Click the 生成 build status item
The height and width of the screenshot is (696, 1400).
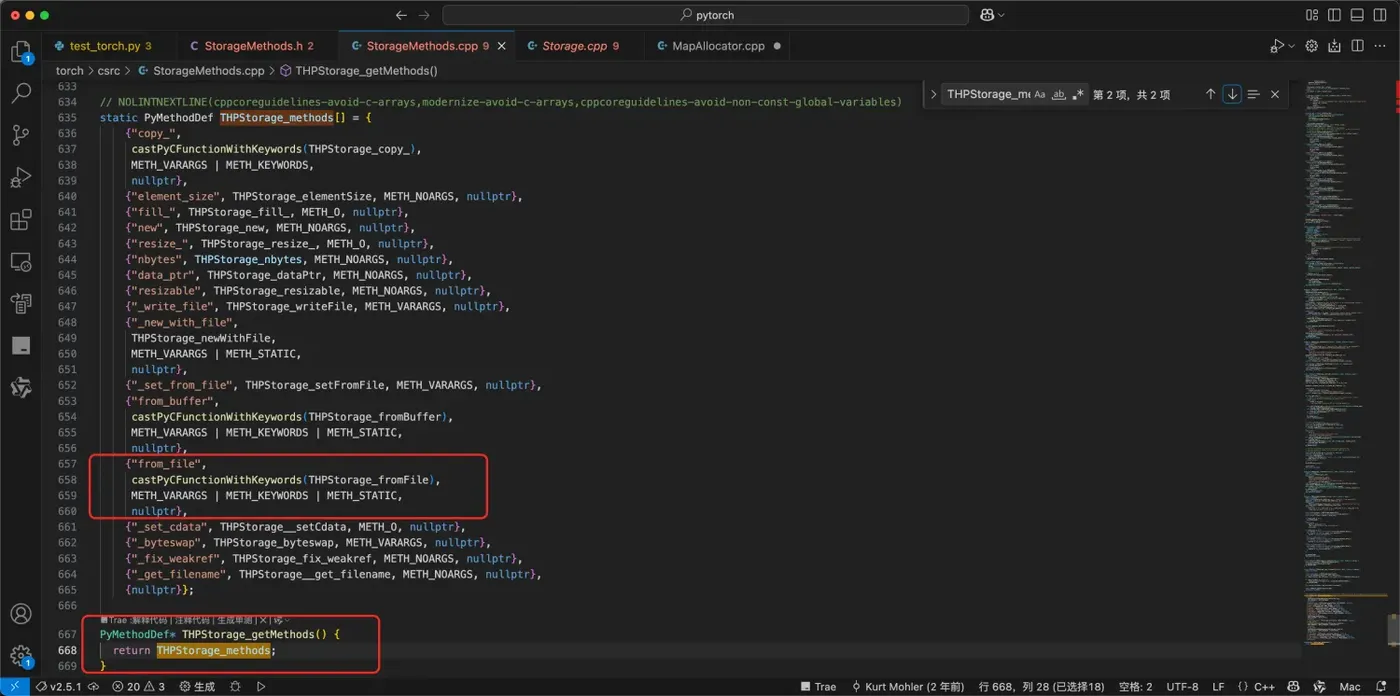point(197,686)
